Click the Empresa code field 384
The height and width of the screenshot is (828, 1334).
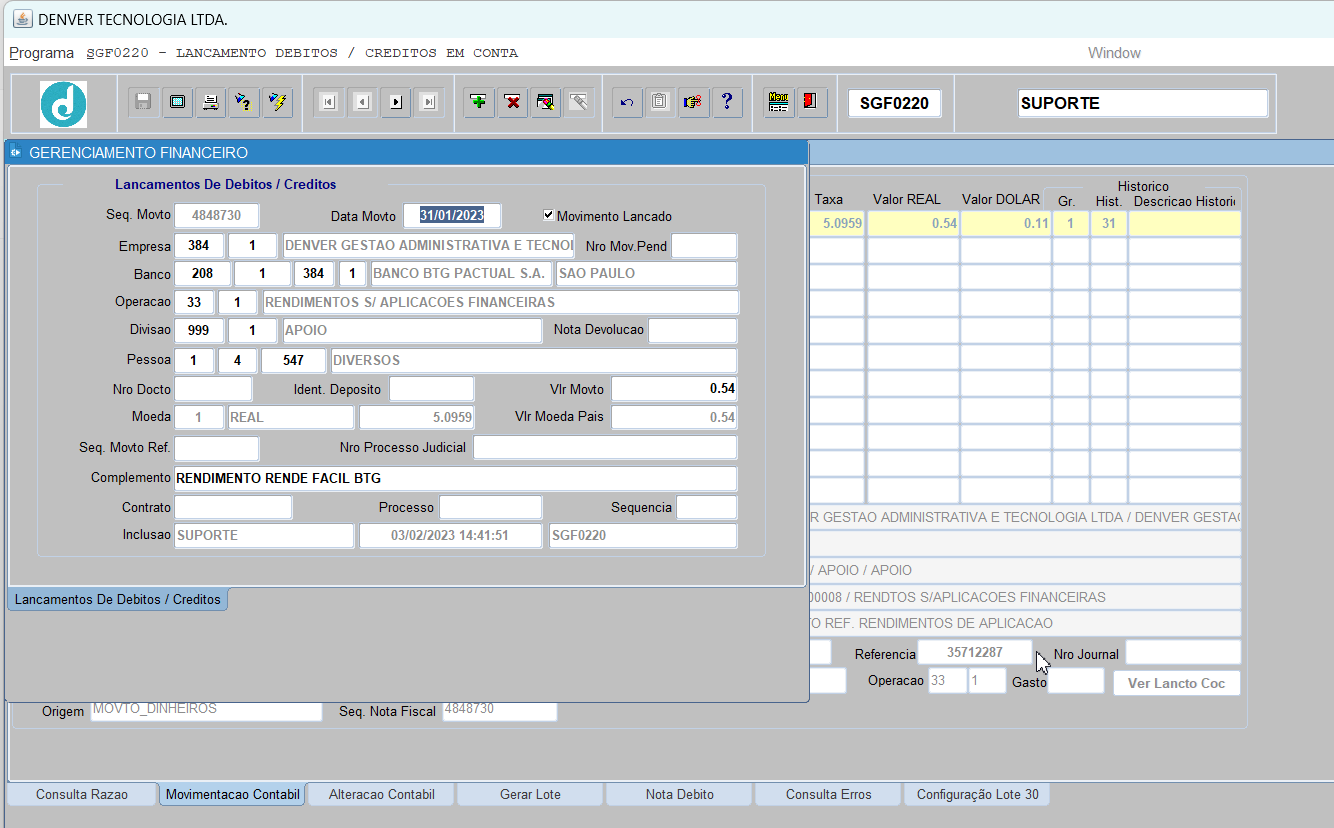pyautogui.click(x=198, y=246)
